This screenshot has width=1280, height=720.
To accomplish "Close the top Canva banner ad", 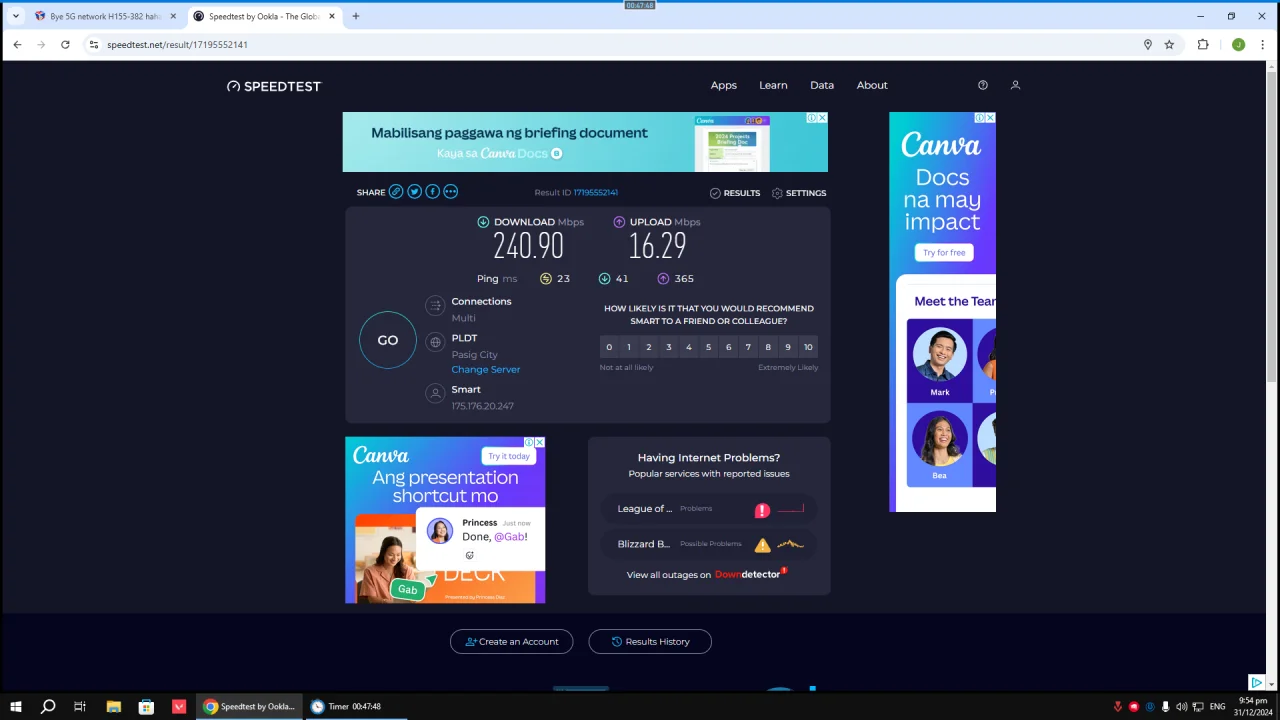I will (822, 118).
